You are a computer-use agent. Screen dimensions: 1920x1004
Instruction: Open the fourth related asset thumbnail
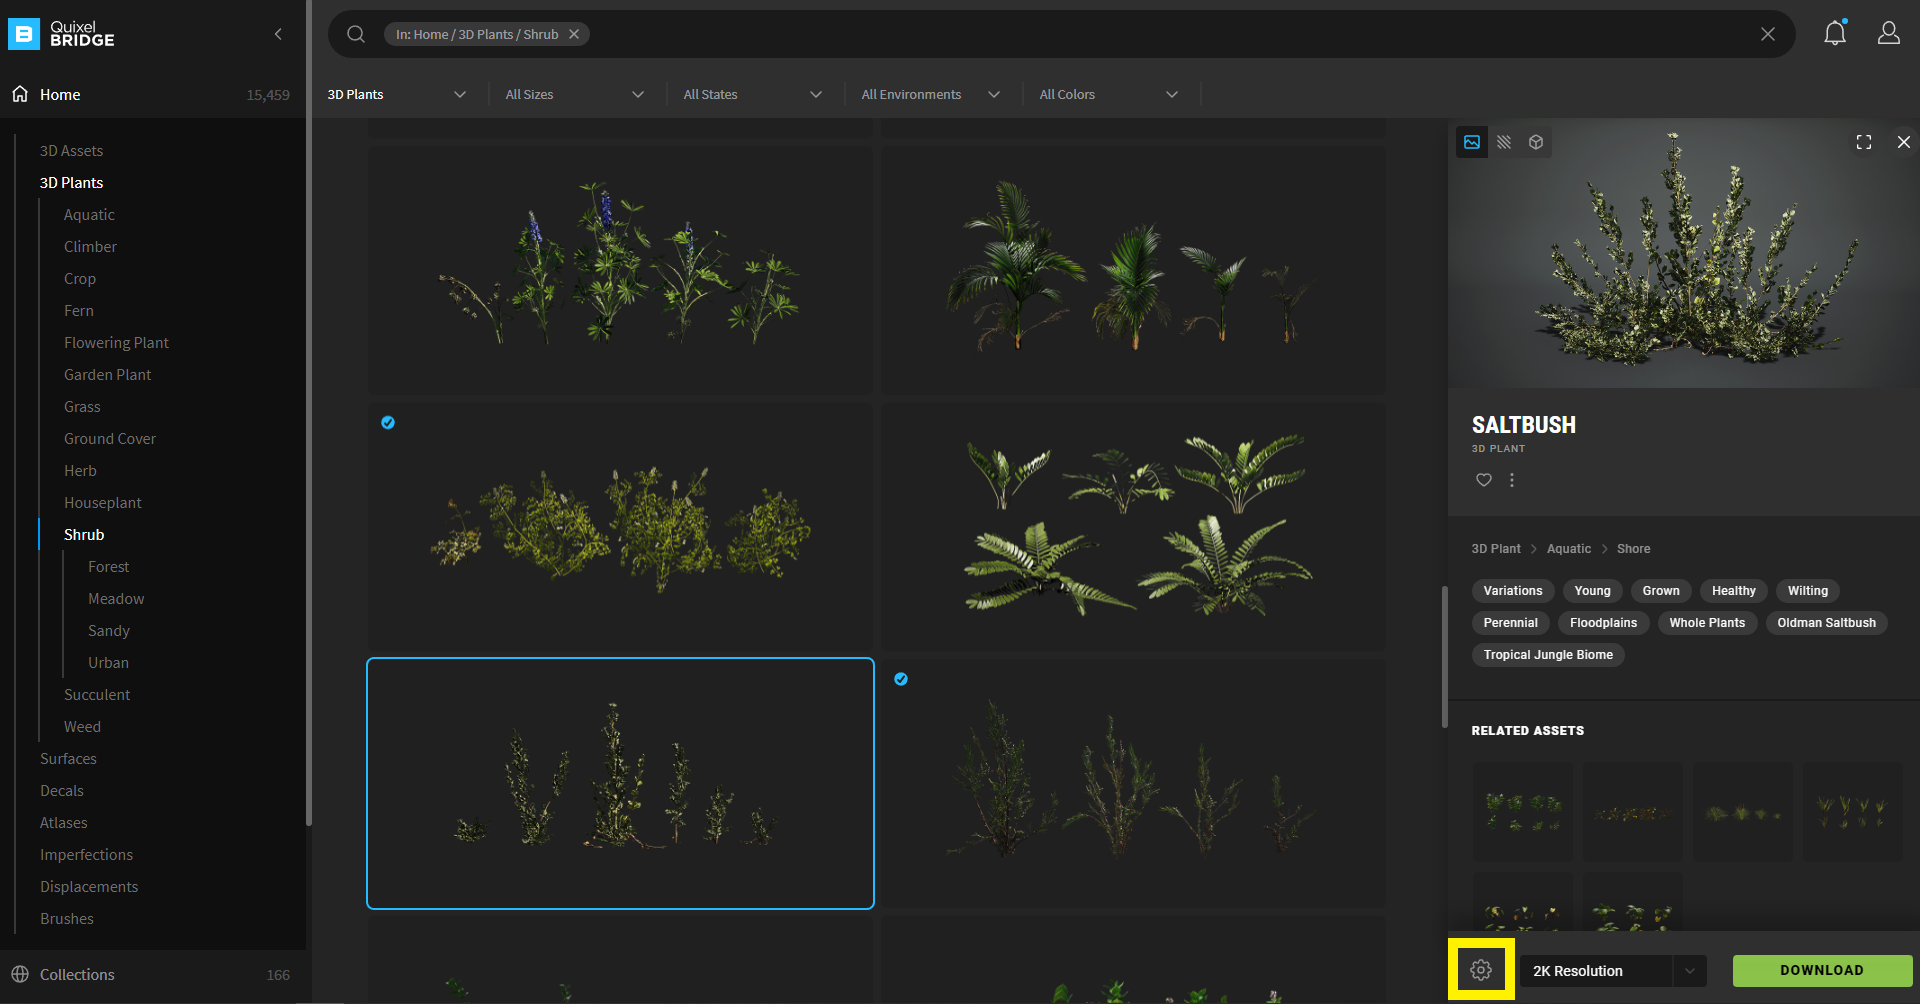[1852, 812]
